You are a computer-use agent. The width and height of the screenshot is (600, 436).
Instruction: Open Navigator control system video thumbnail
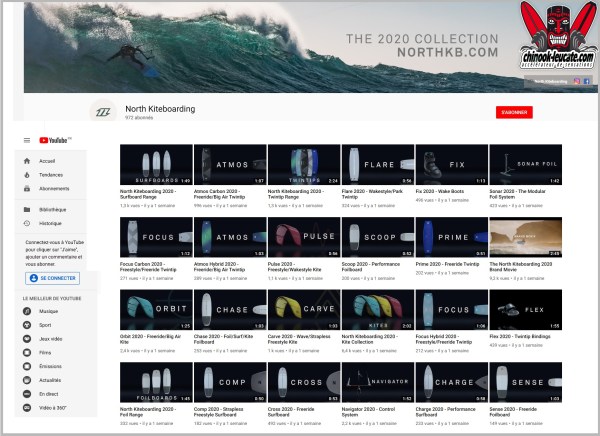tap(378, 382)
